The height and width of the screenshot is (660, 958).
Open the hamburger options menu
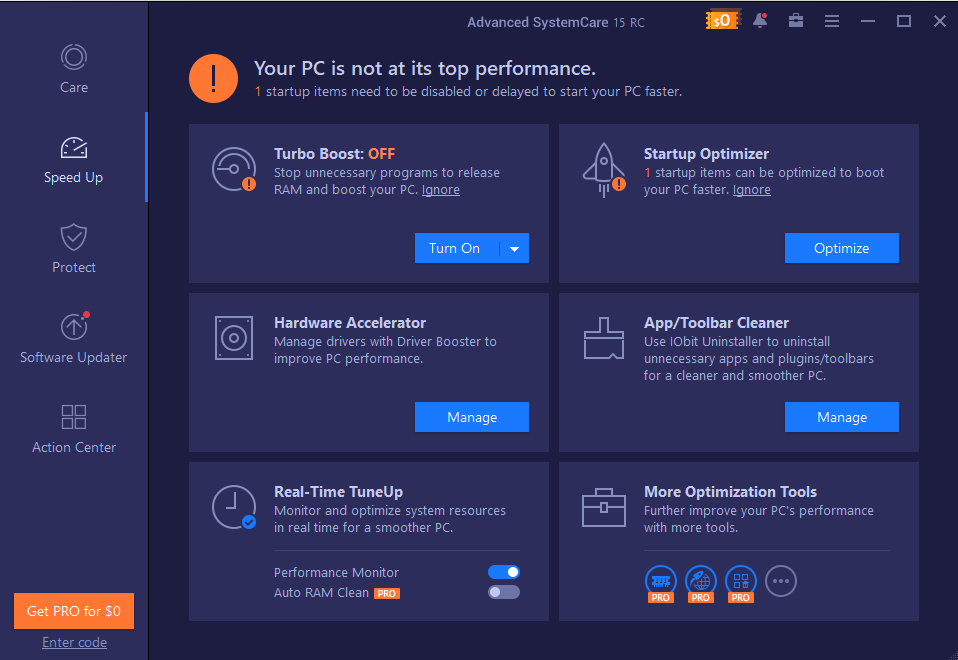[x=832, y=21]
